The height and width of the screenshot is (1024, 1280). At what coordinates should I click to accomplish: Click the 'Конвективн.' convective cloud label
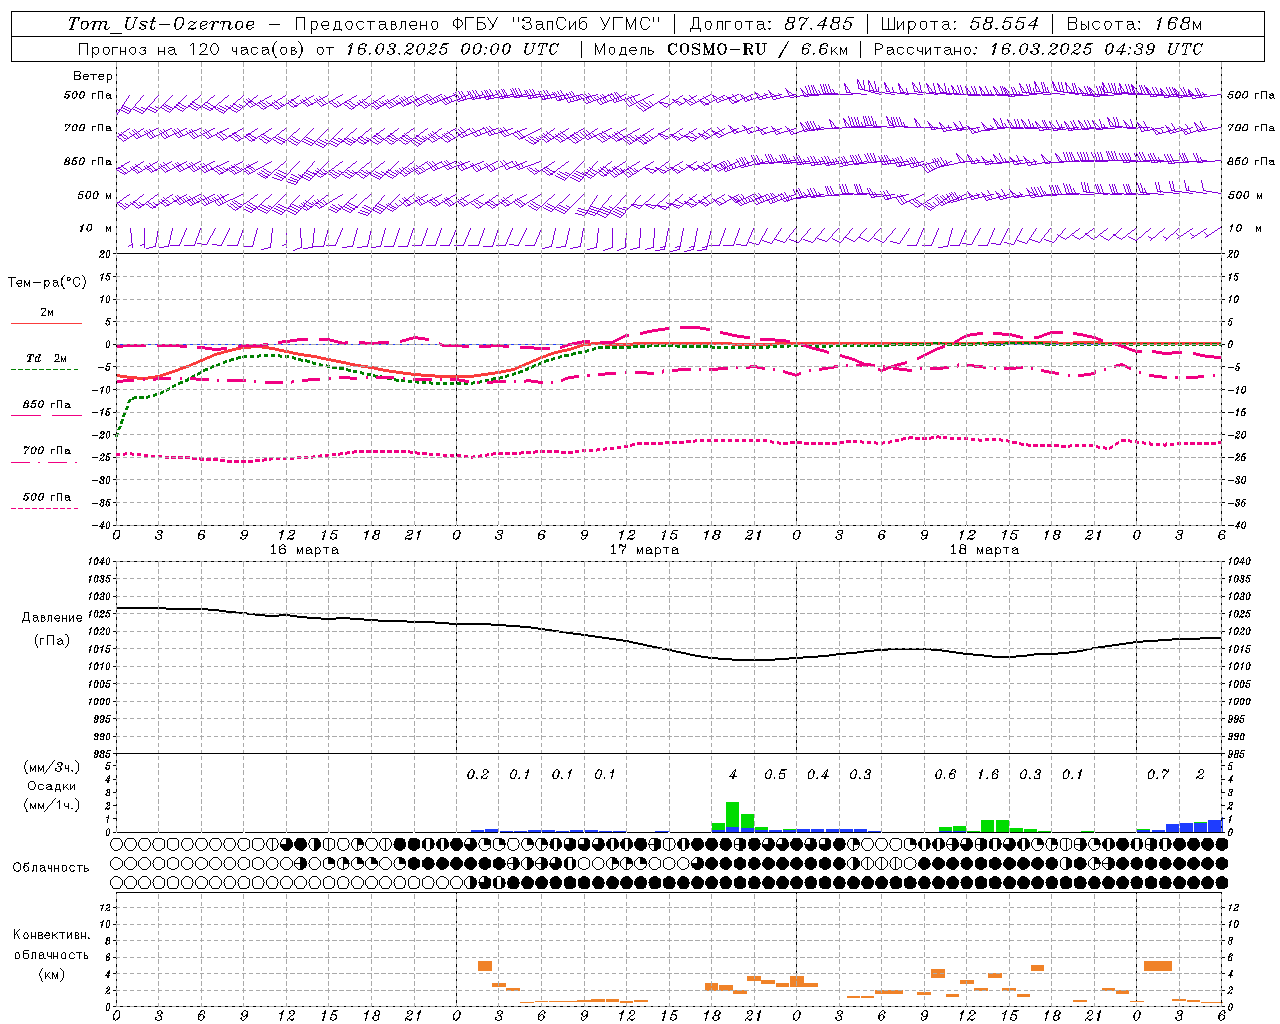pos(52,935)
